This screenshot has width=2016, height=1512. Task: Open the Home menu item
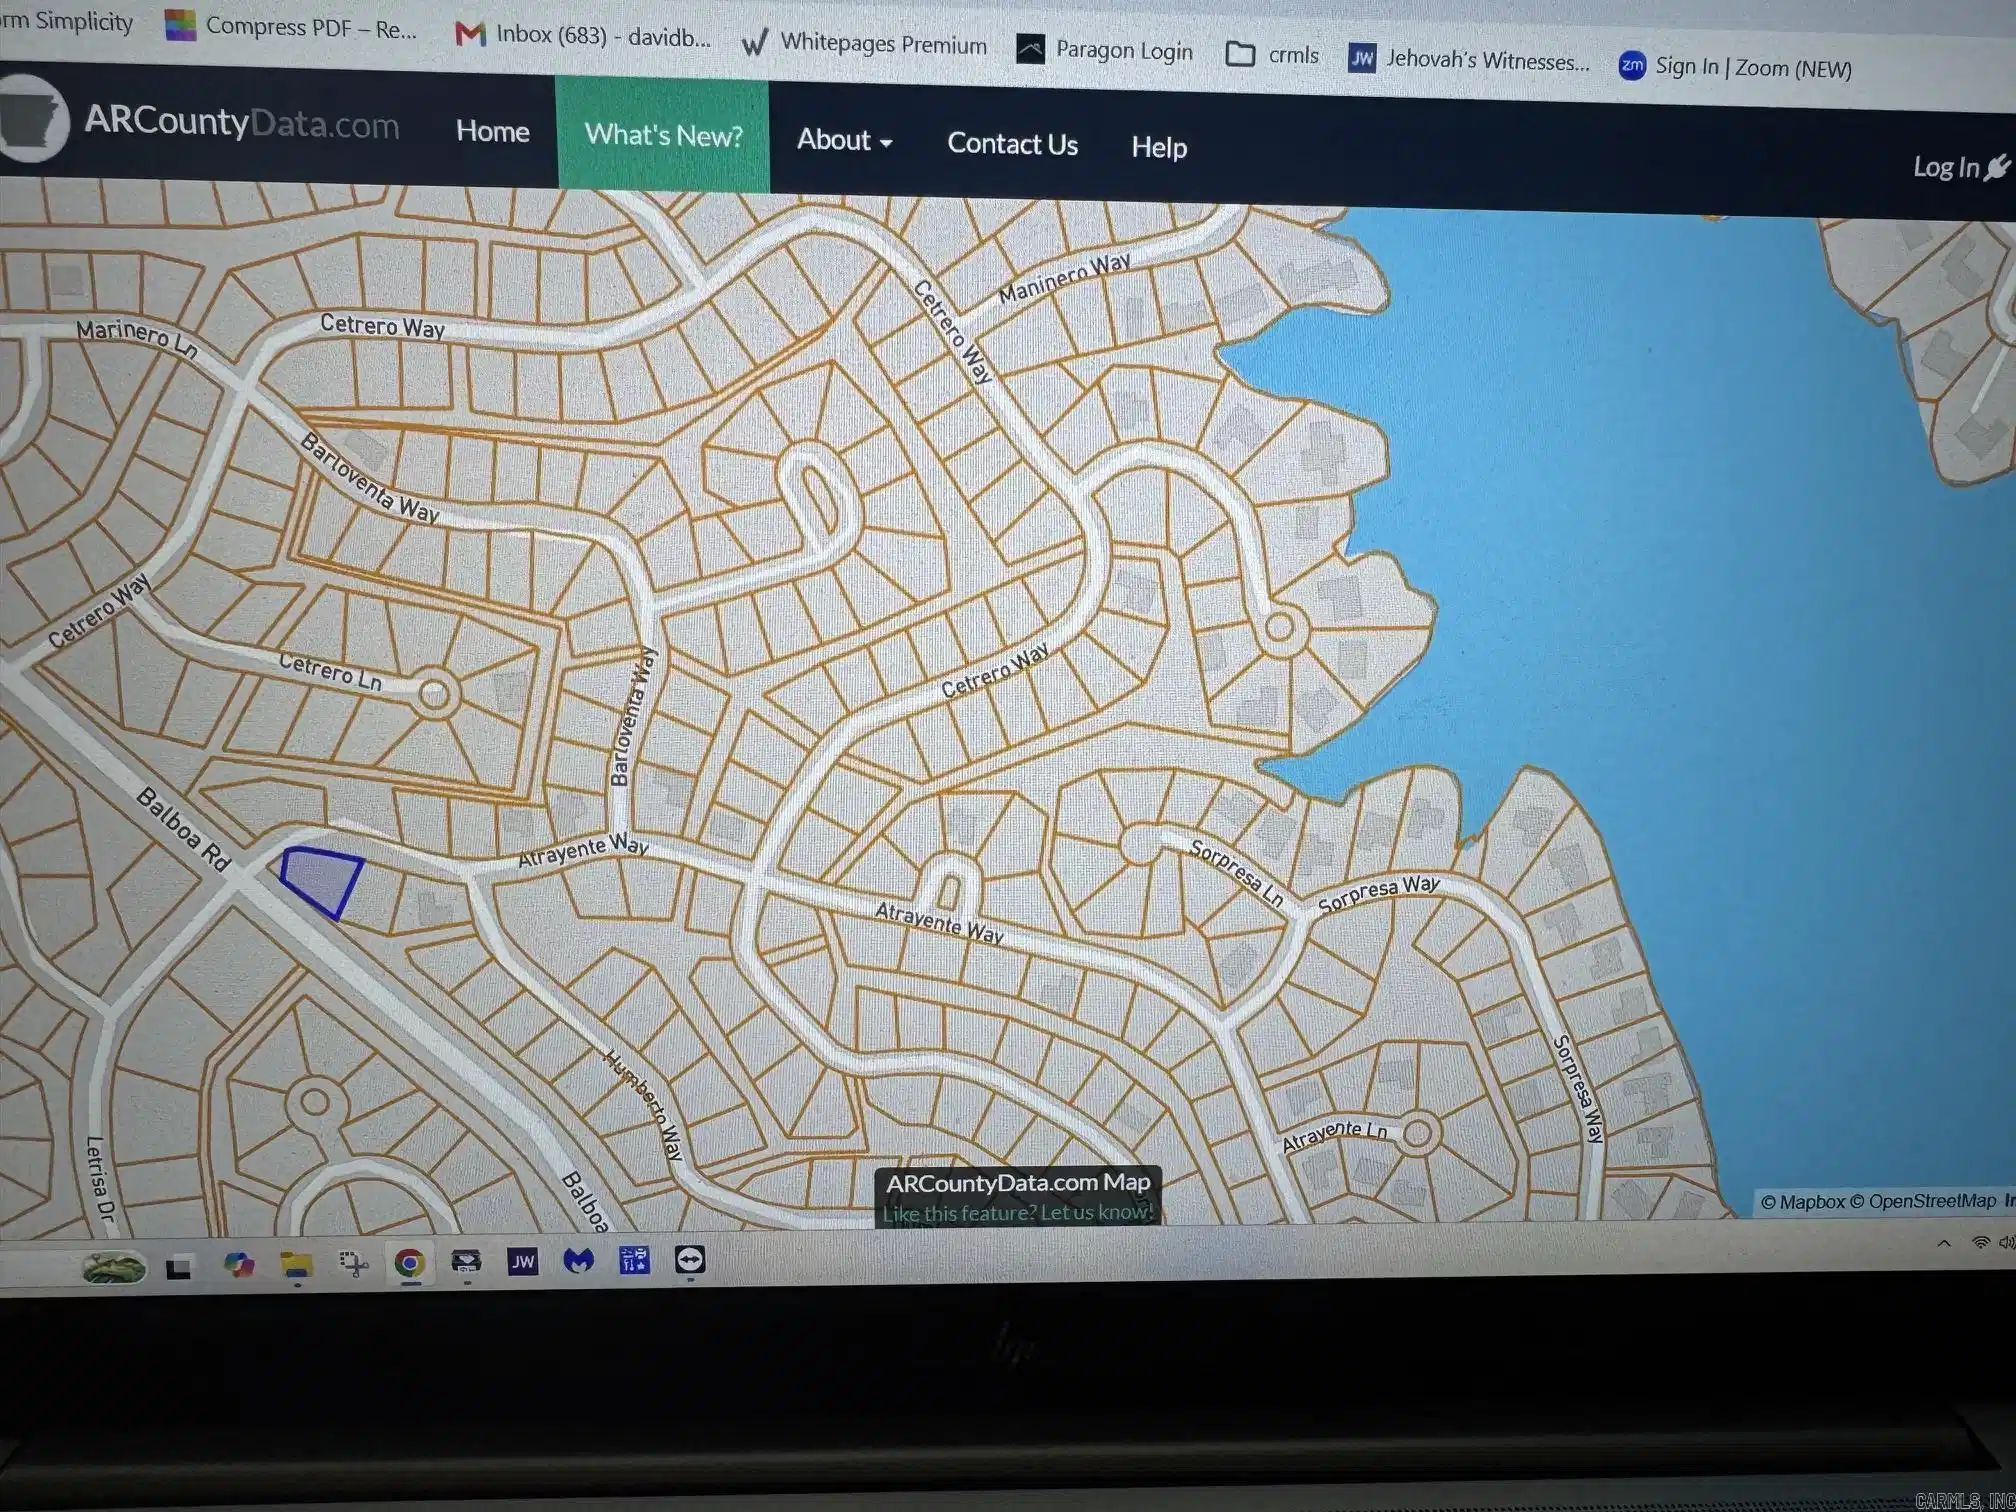pyautogui.click(x=492, y=131)
